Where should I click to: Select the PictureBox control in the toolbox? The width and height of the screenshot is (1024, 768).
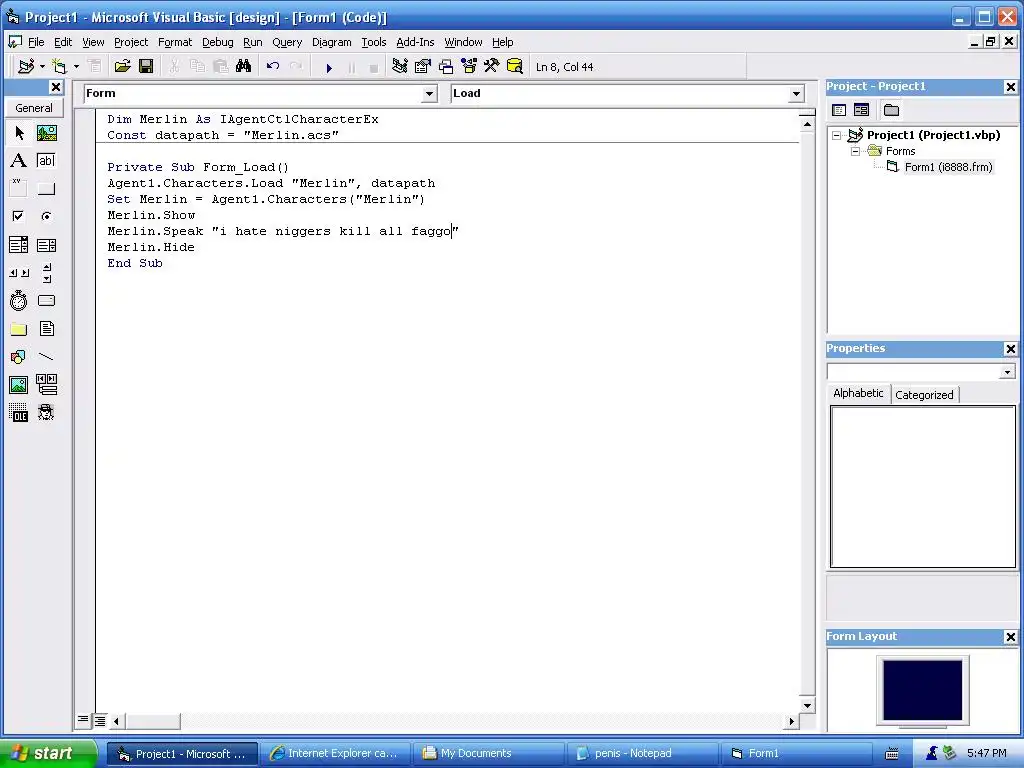click(46, 133)
